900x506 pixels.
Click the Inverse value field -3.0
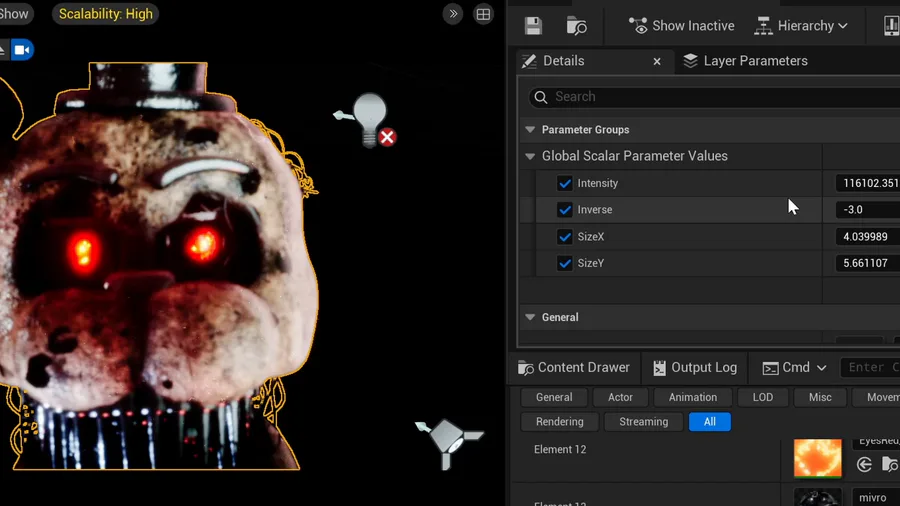[x=868, y=209]
